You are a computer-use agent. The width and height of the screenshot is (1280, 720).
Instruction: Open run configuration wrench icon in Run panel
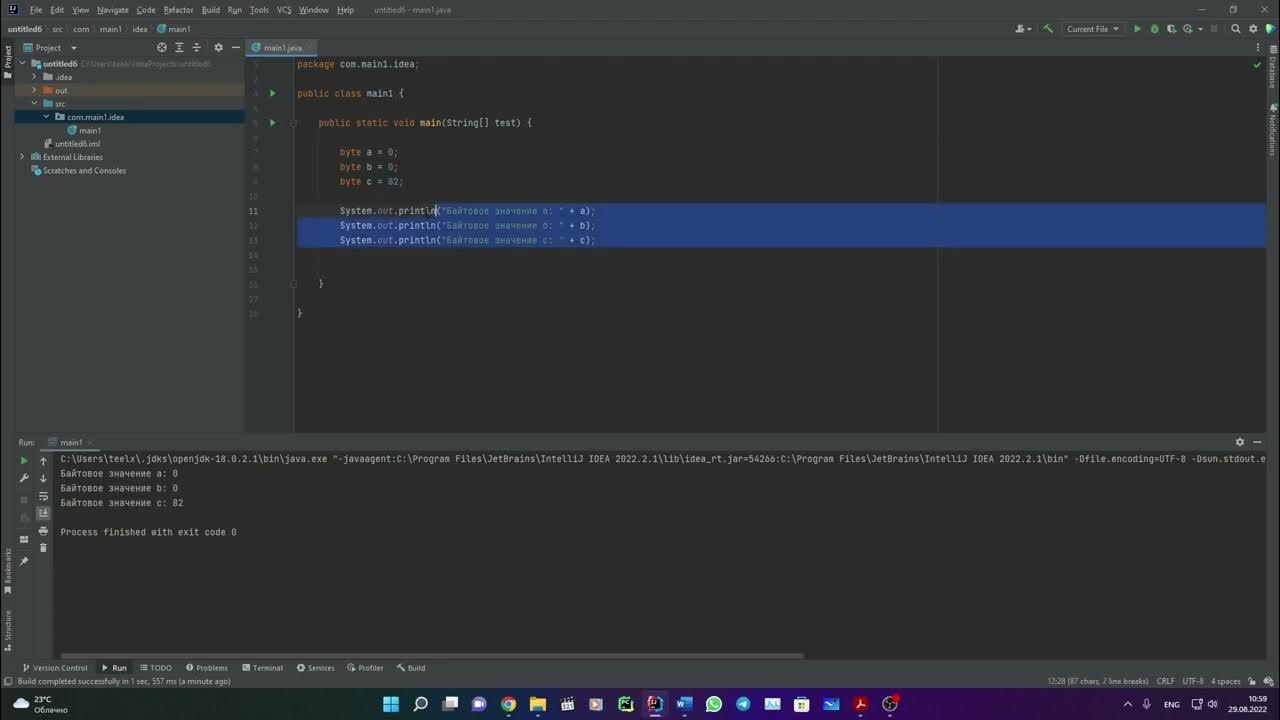pyautogui.click(x=24, y=478)
